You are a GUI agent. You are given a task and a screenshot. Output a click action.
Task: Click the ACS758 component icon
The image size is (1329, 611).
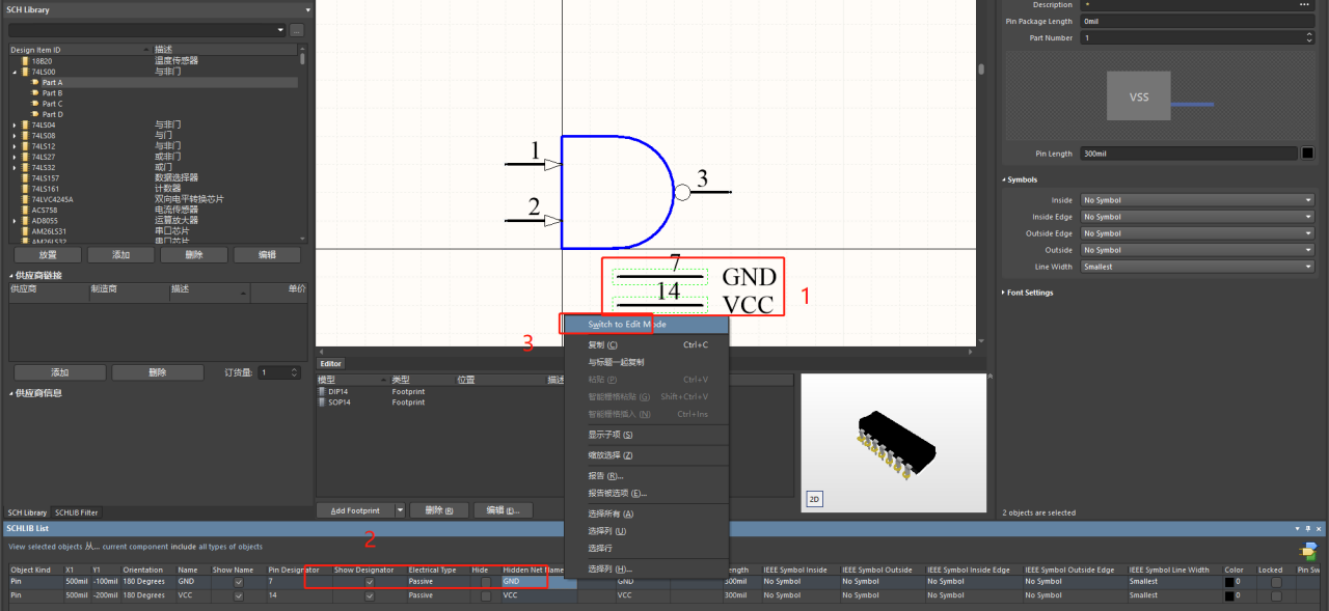(x=26, y=210)
